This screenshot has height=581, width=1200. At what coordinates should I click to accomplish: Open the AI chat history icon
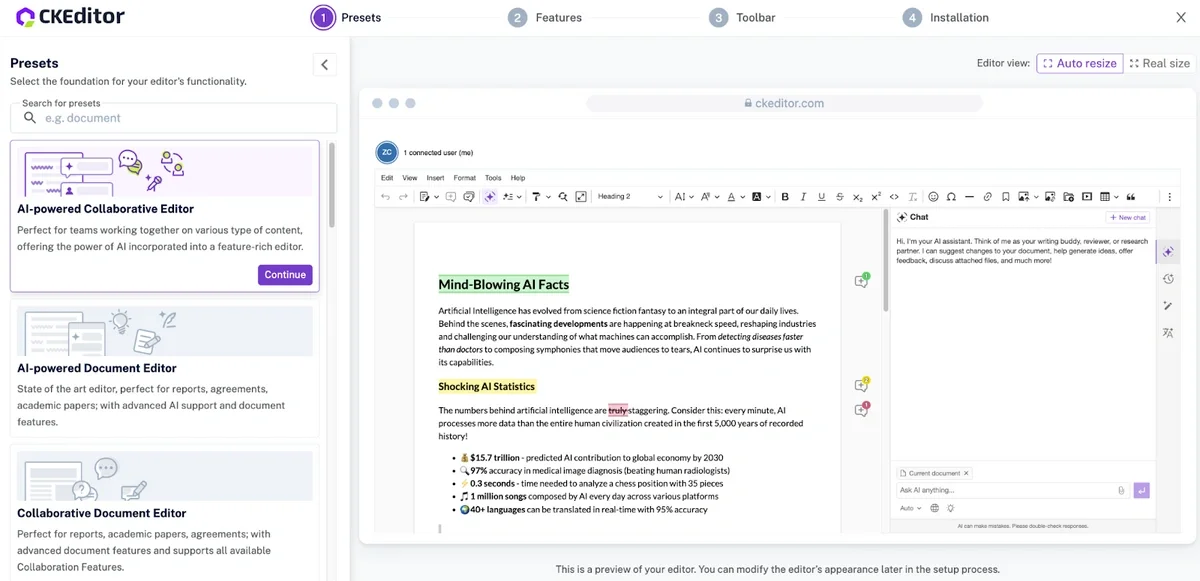click(x=1168, y=279)
